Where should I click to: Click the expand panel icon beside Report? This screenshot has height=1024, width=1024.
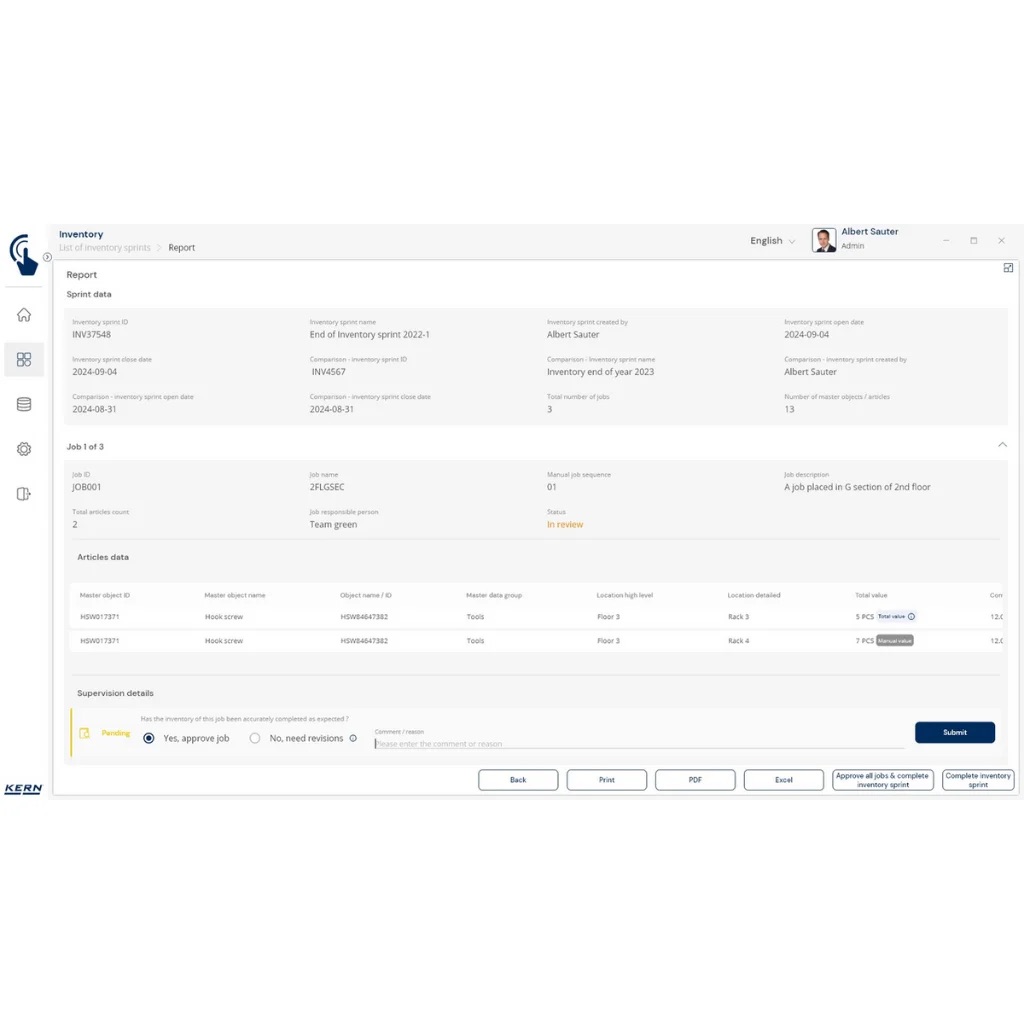tap(1008, 268)
